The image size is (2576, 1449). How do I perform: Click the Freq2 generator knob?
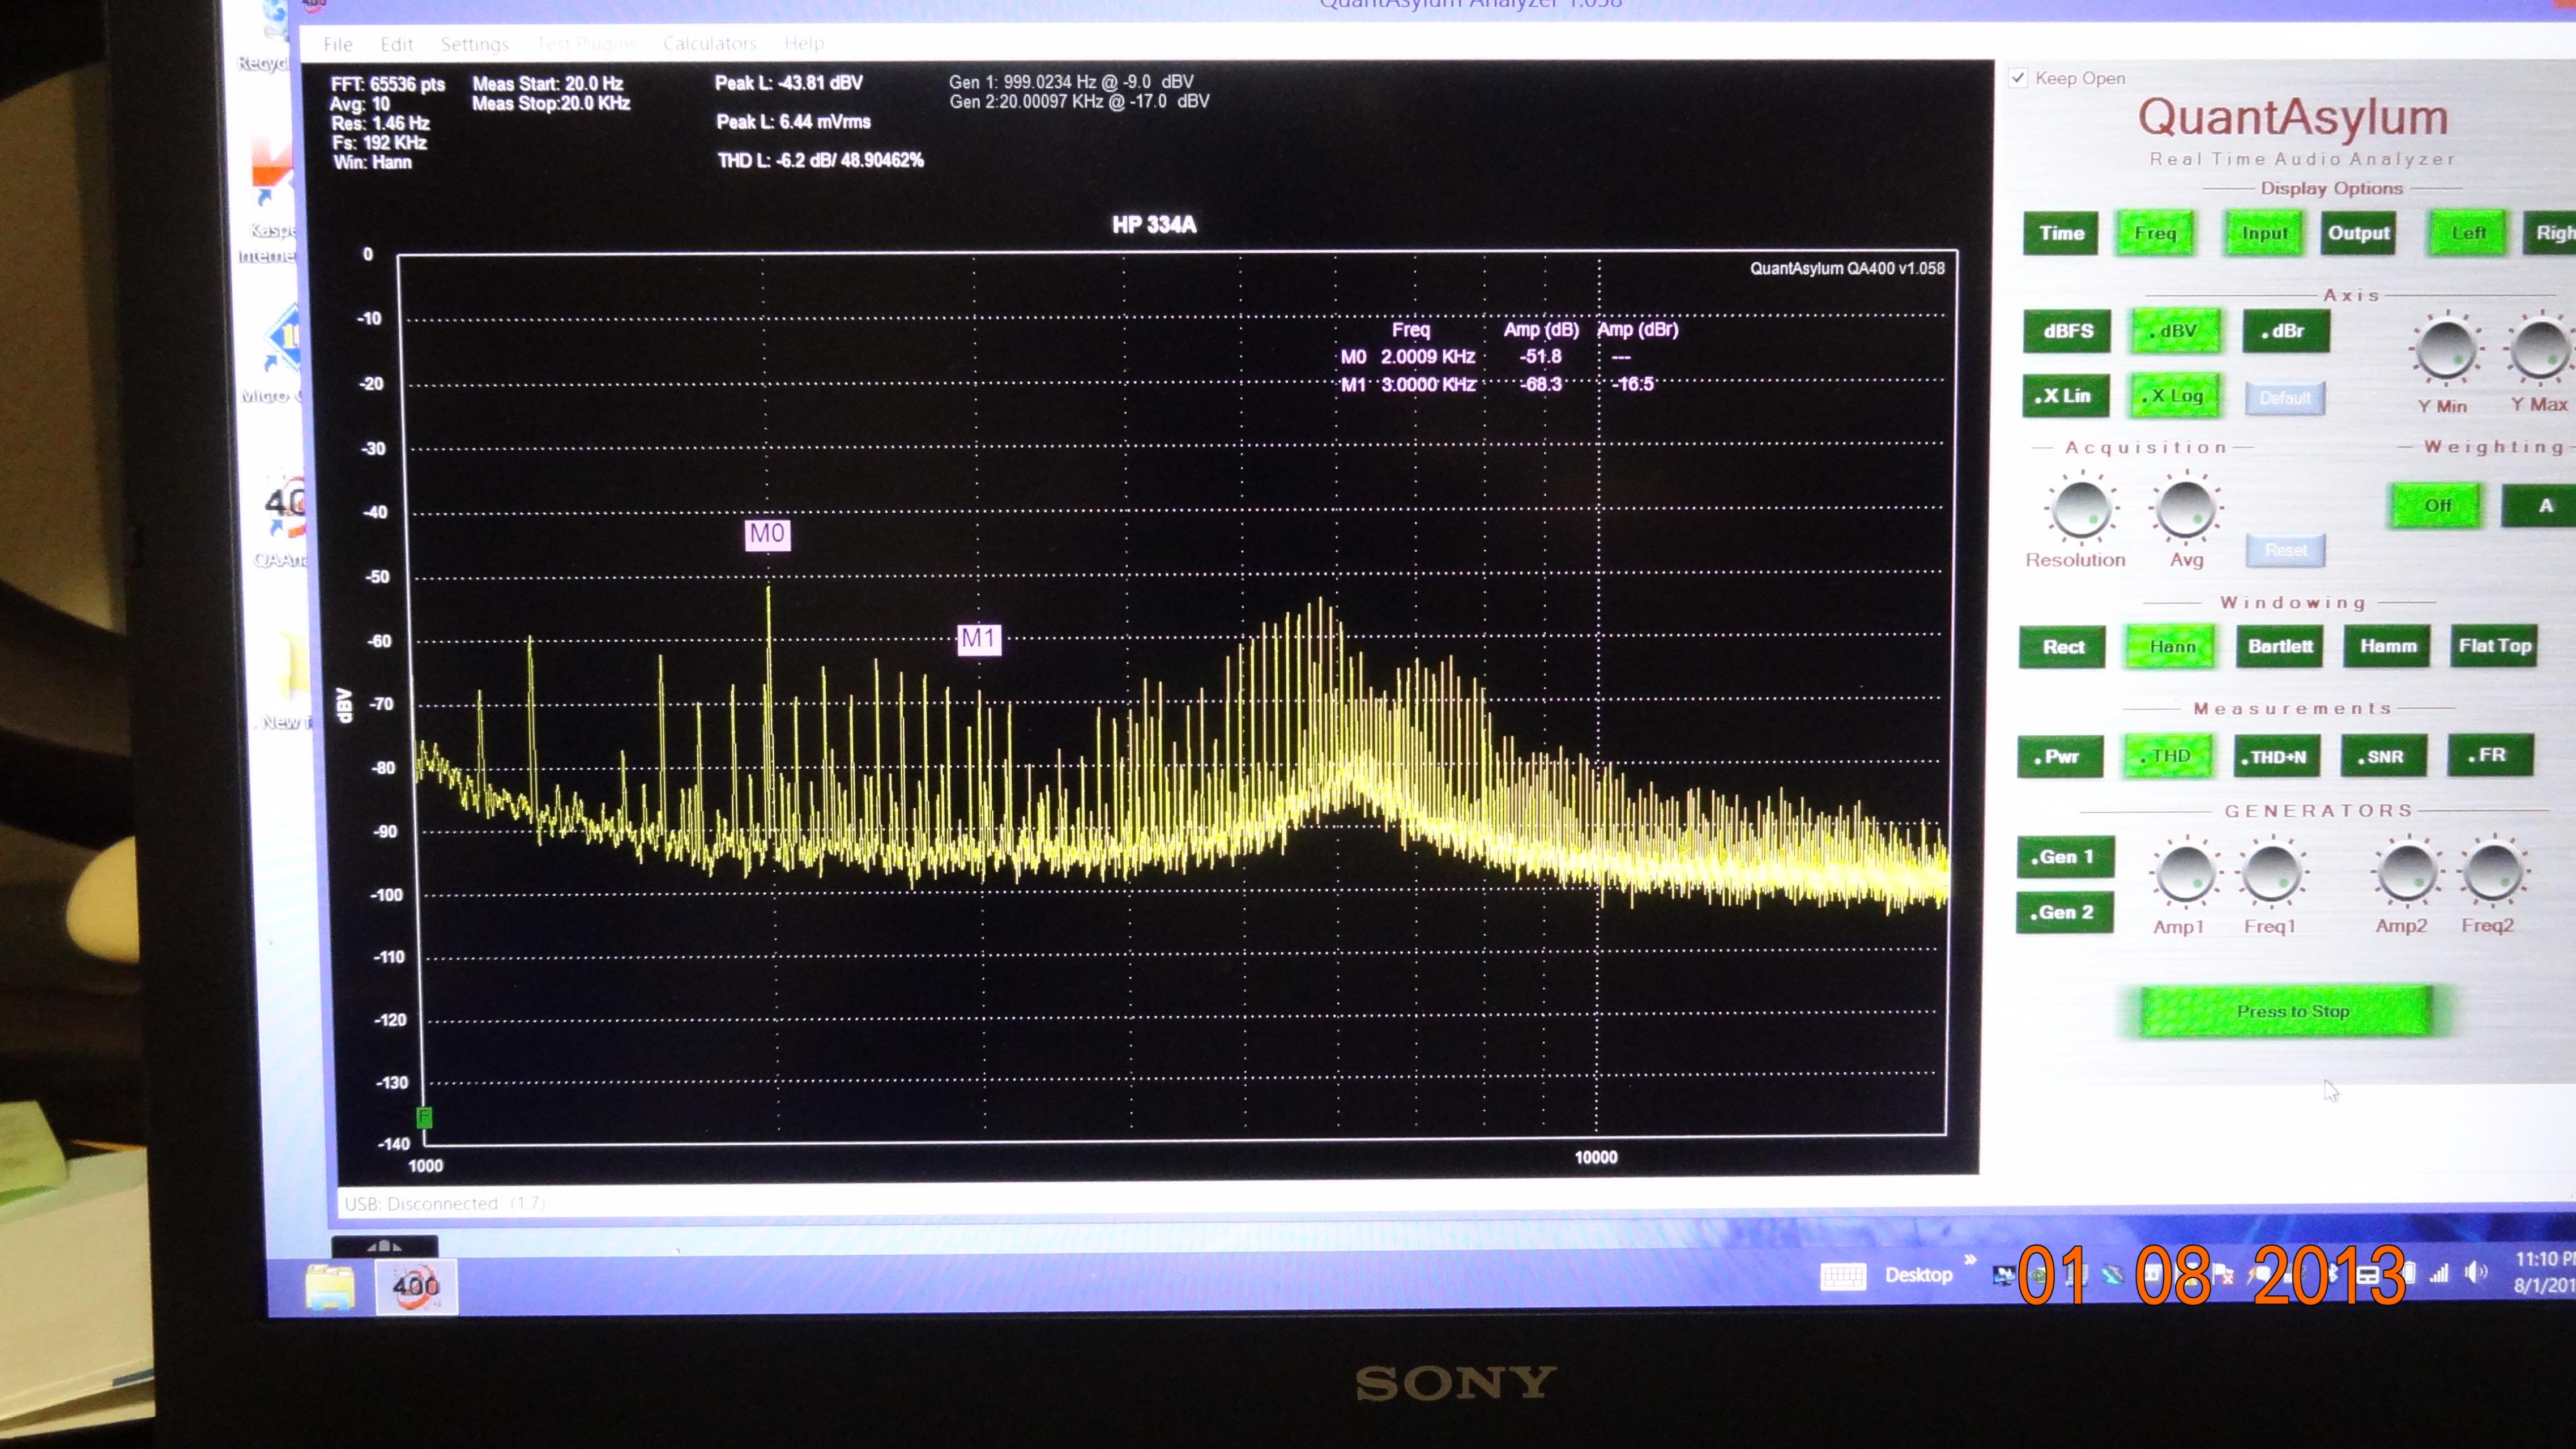click(x=2493, y=870)
